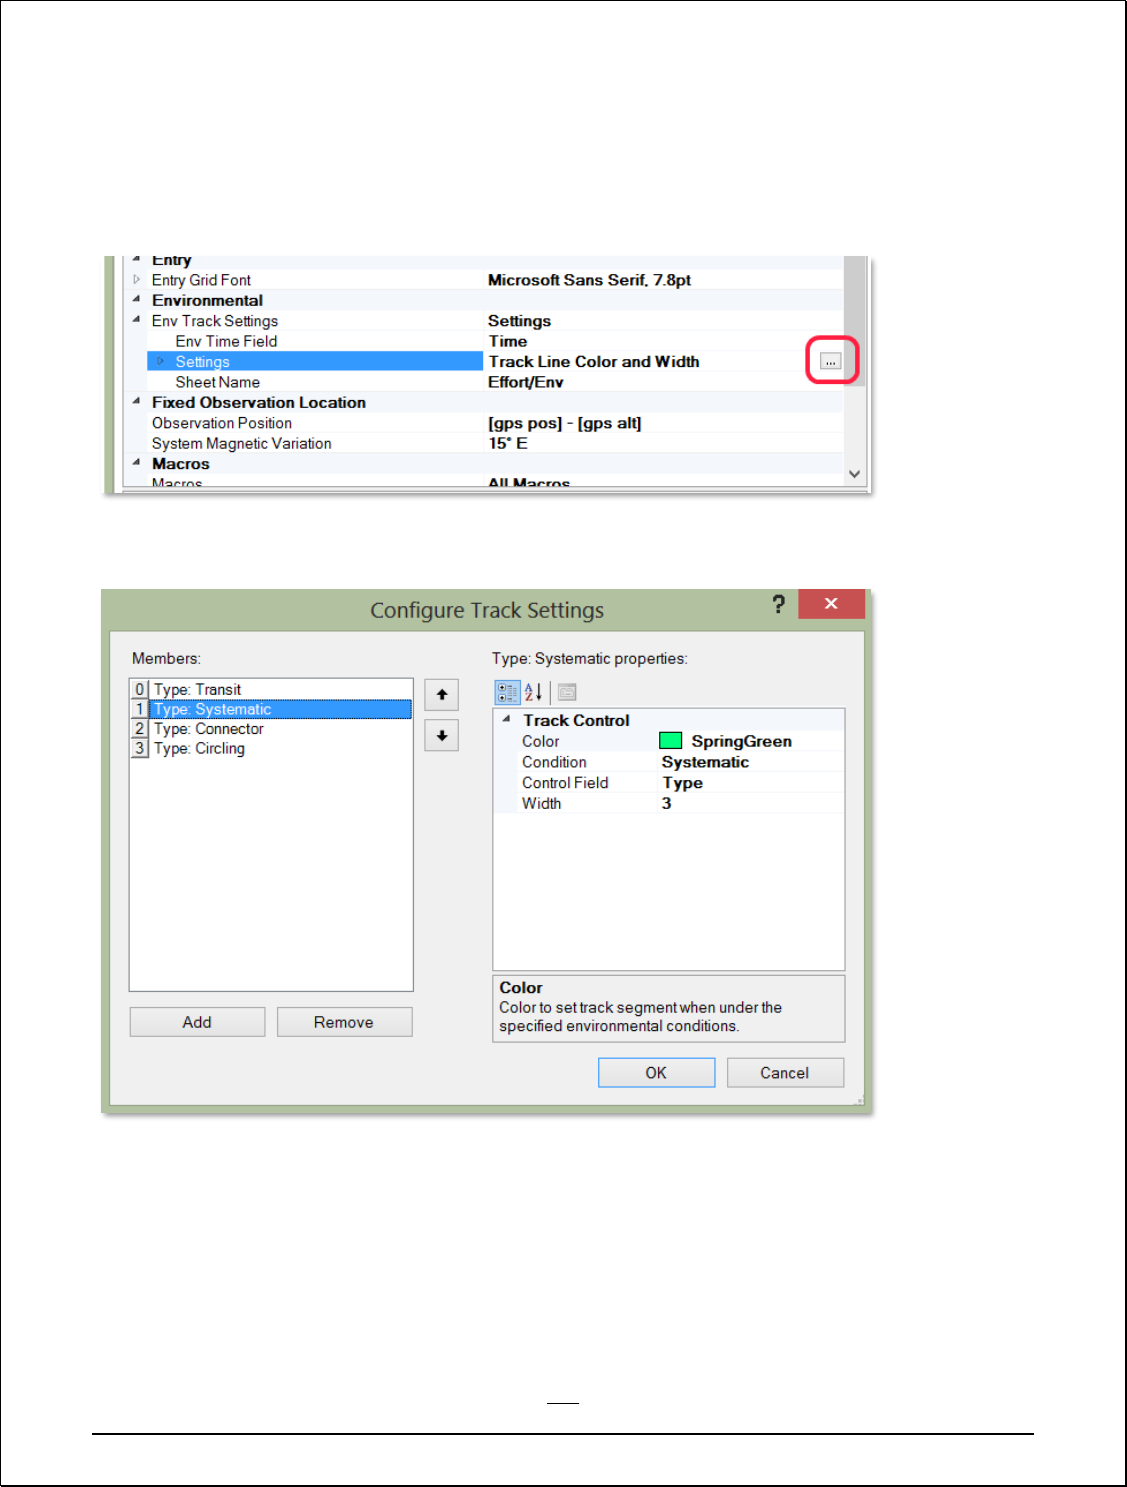Select member 'Type: Connector'
Screen dimensions: 1127x1487
271,729
